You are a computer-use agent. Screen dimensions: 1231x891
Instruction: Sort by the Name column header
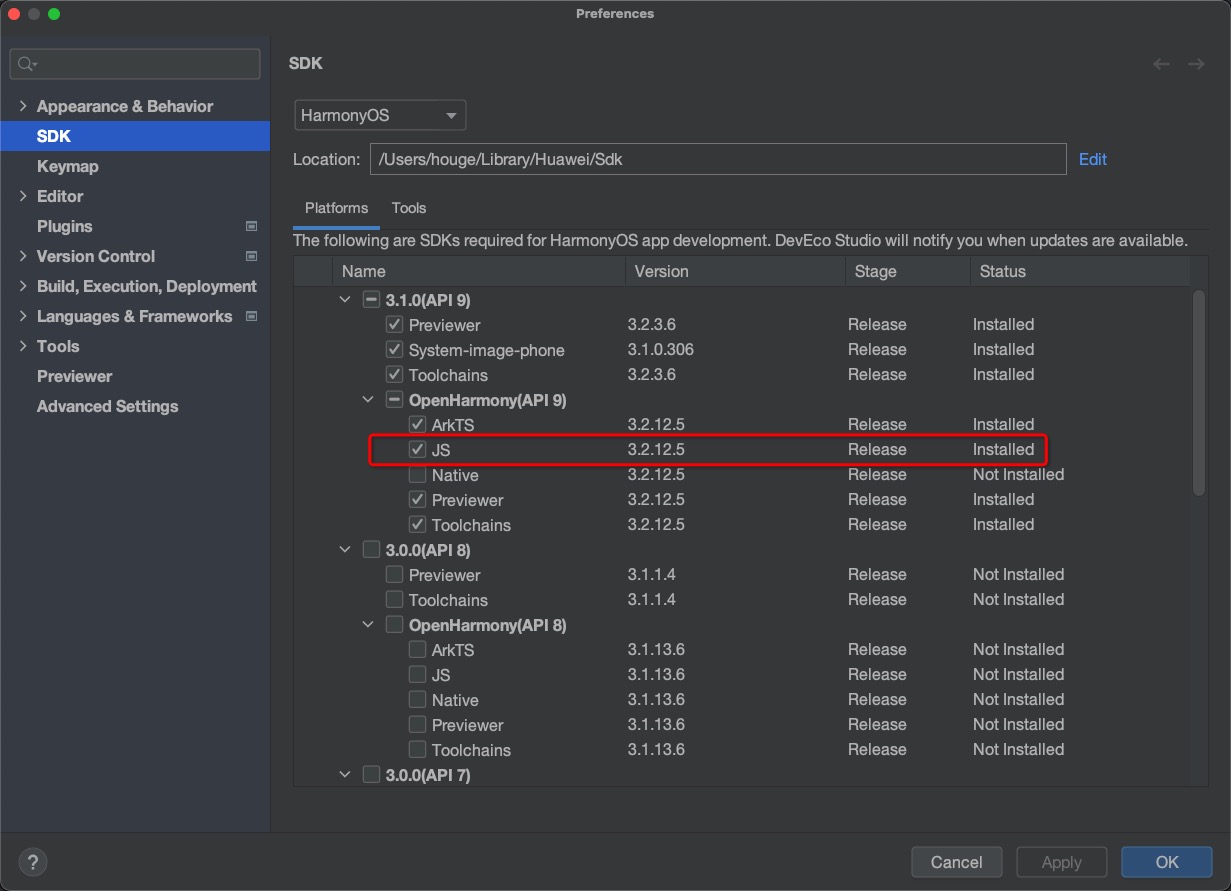pos(479,271)
